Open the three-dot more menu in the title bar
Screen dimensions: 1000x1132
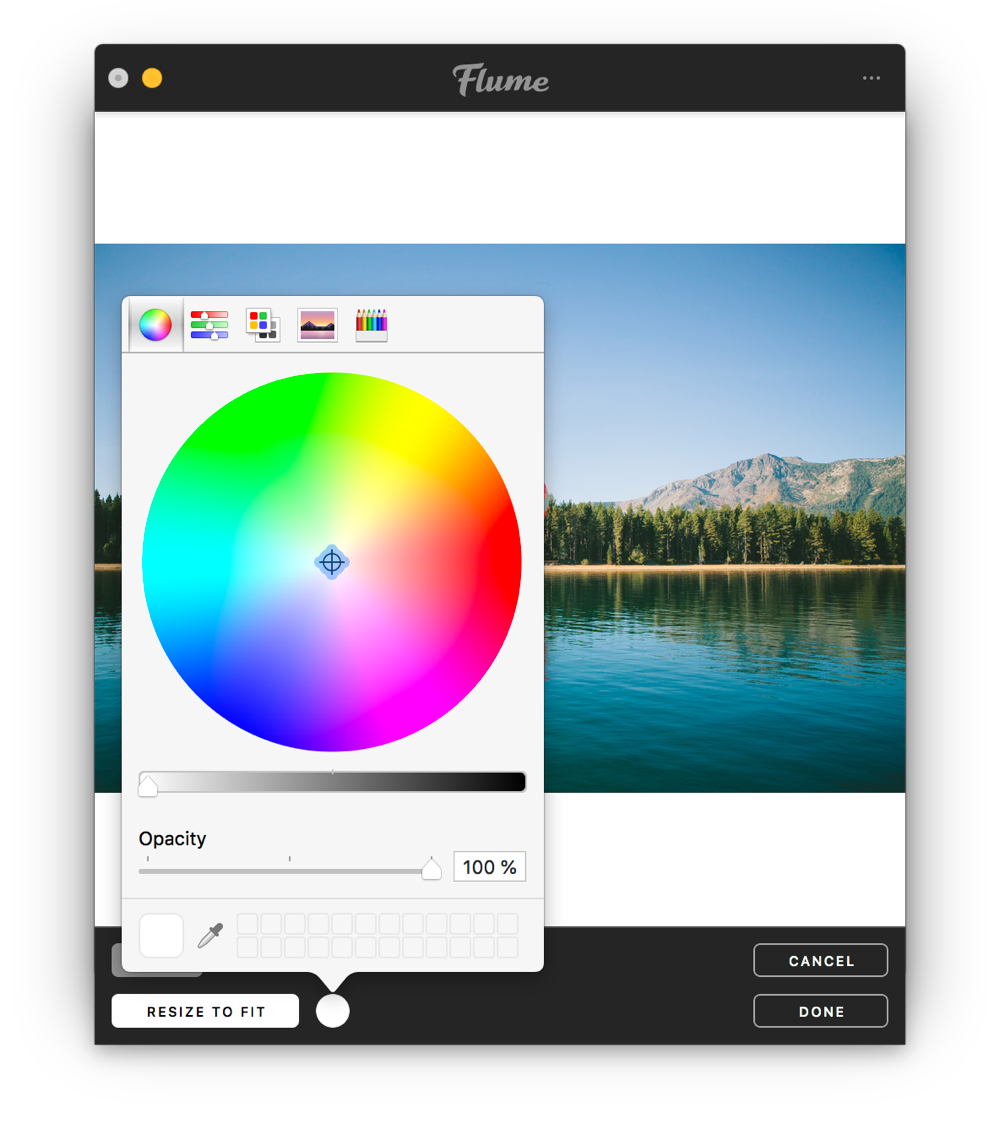point(871,78)
